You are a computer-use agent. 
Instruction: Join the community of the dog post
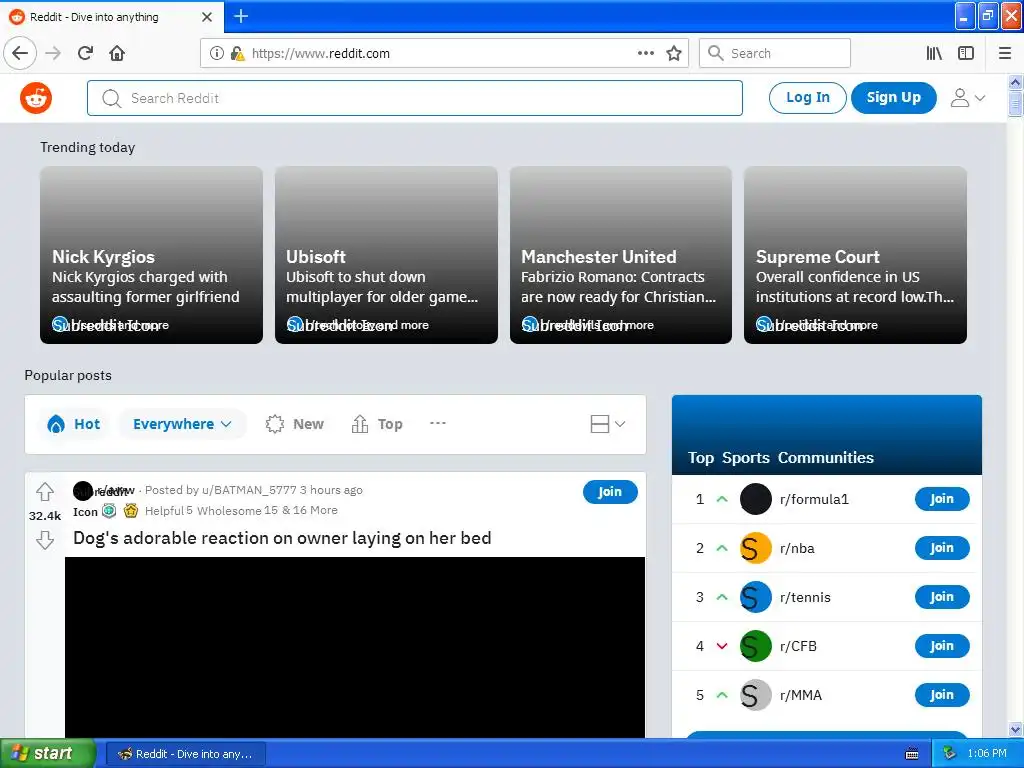point(610,492)
